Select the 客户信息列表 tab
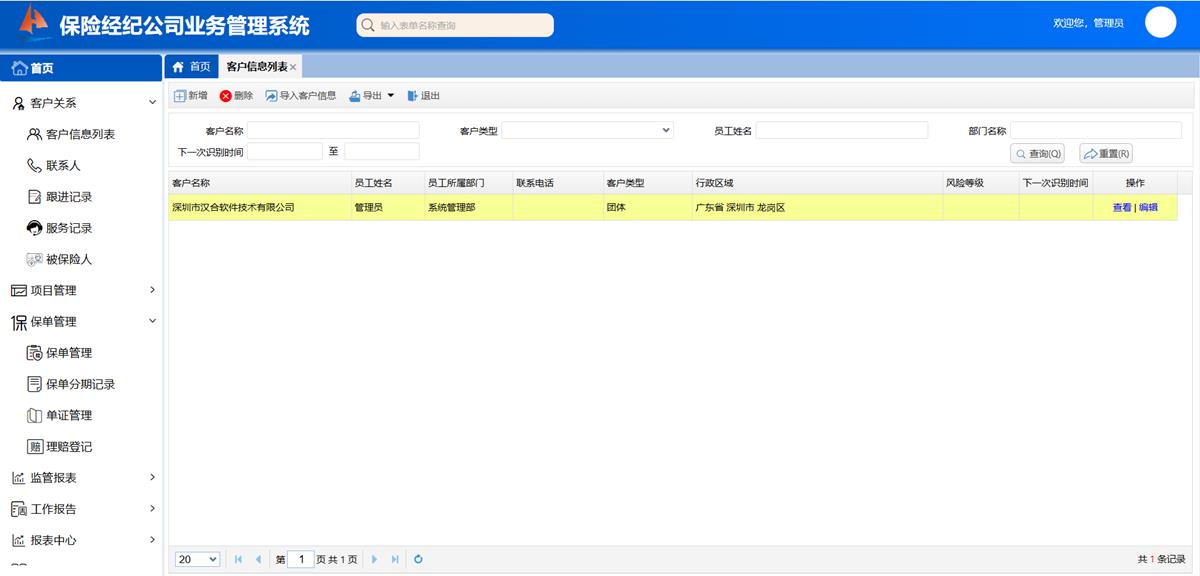The height and width of the screenshot is (576, 1200). [x=256, y=67]
